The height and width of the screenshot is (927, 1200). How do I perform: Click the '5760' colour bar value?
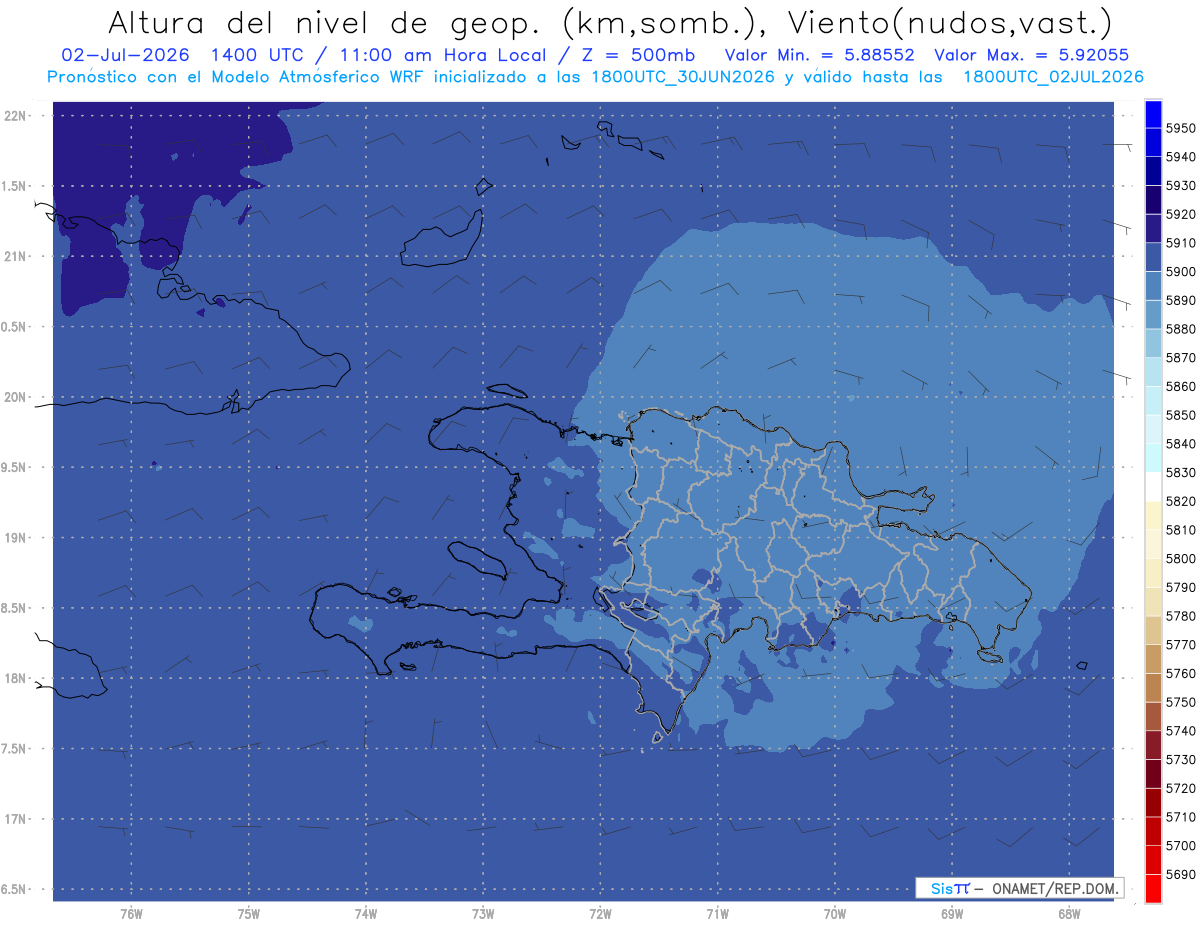[x=1181, y=673]
